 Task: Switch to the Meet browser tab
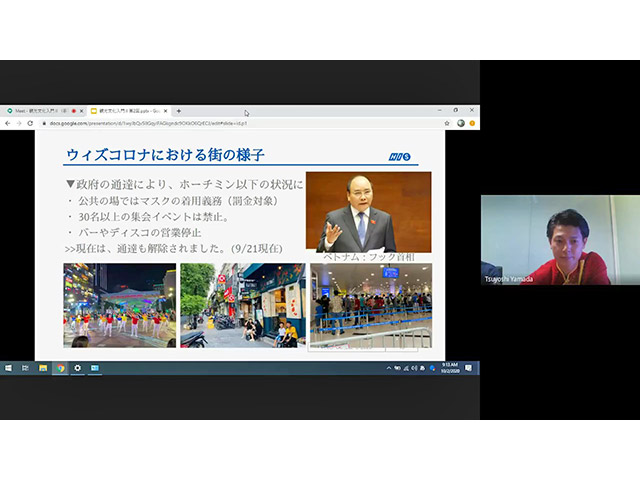point(38,110)
